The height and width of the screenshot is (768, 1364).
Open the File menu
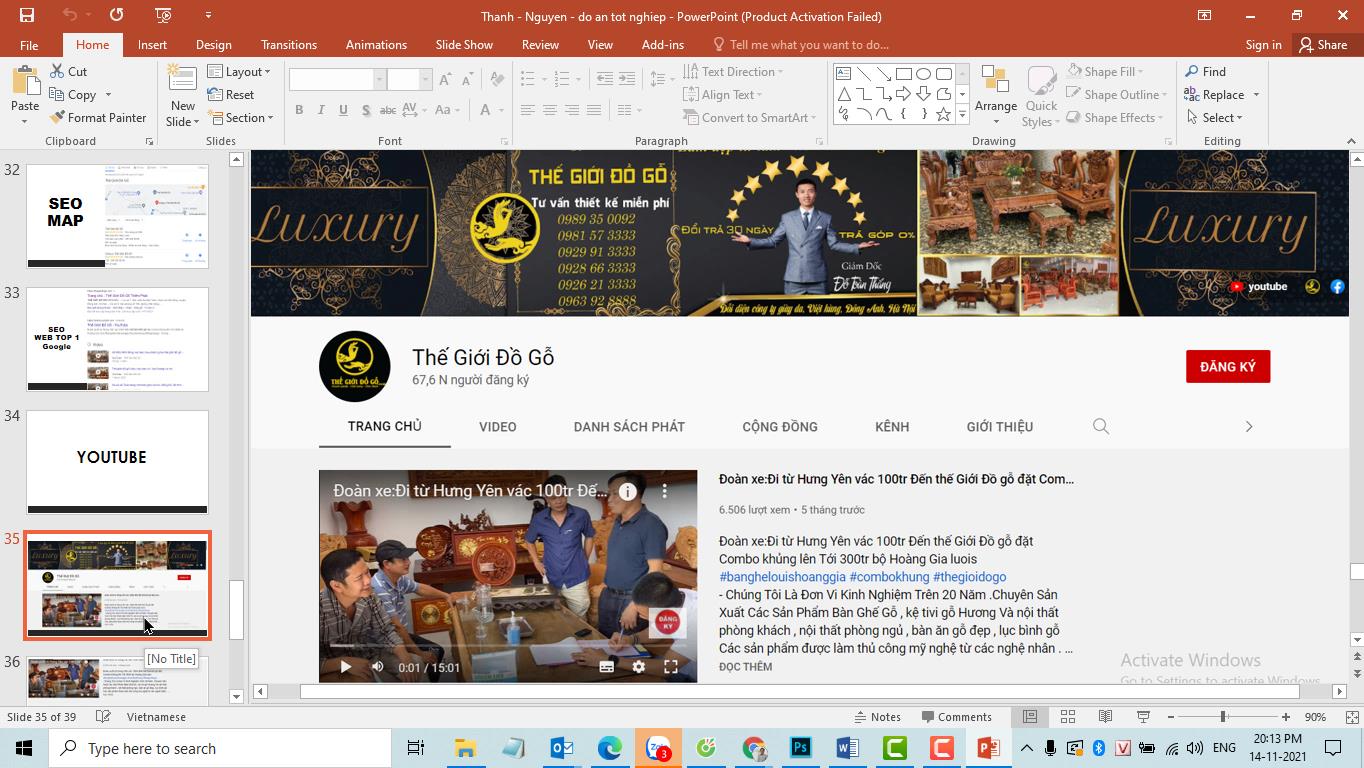click(x=29, y=44)
